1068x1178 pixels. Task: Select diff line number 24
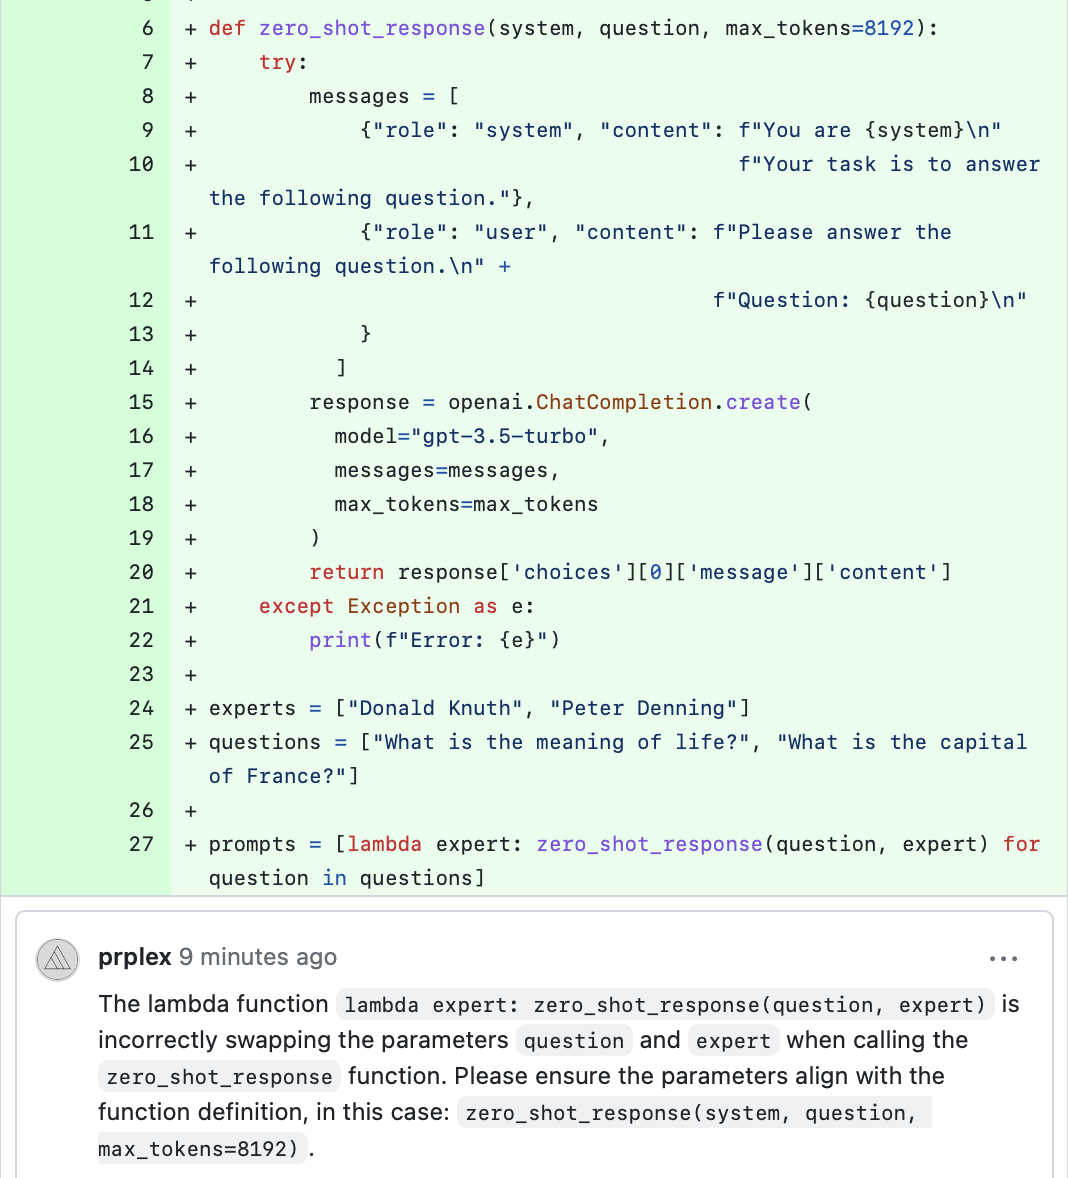[x=142, y=708]
